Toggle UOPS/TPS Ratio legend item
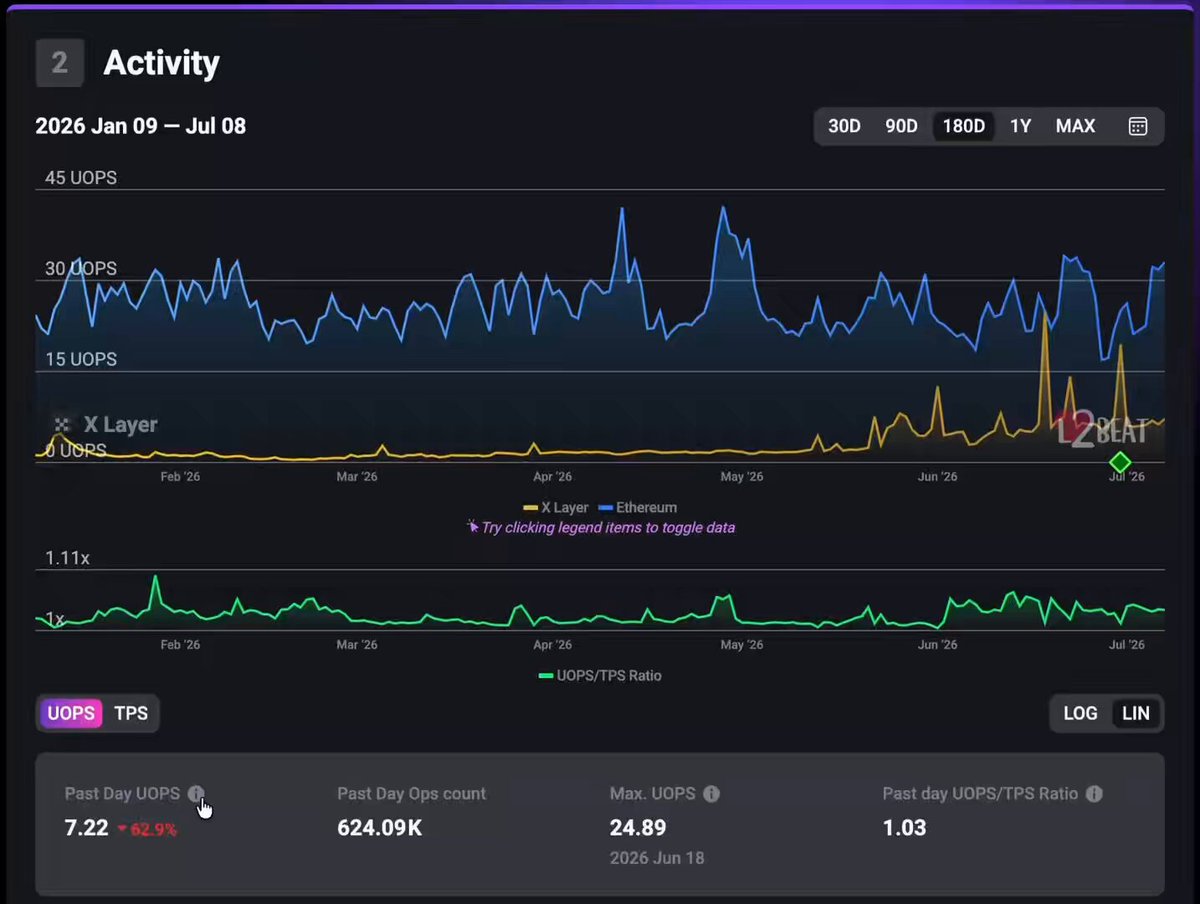 [600, 675]
